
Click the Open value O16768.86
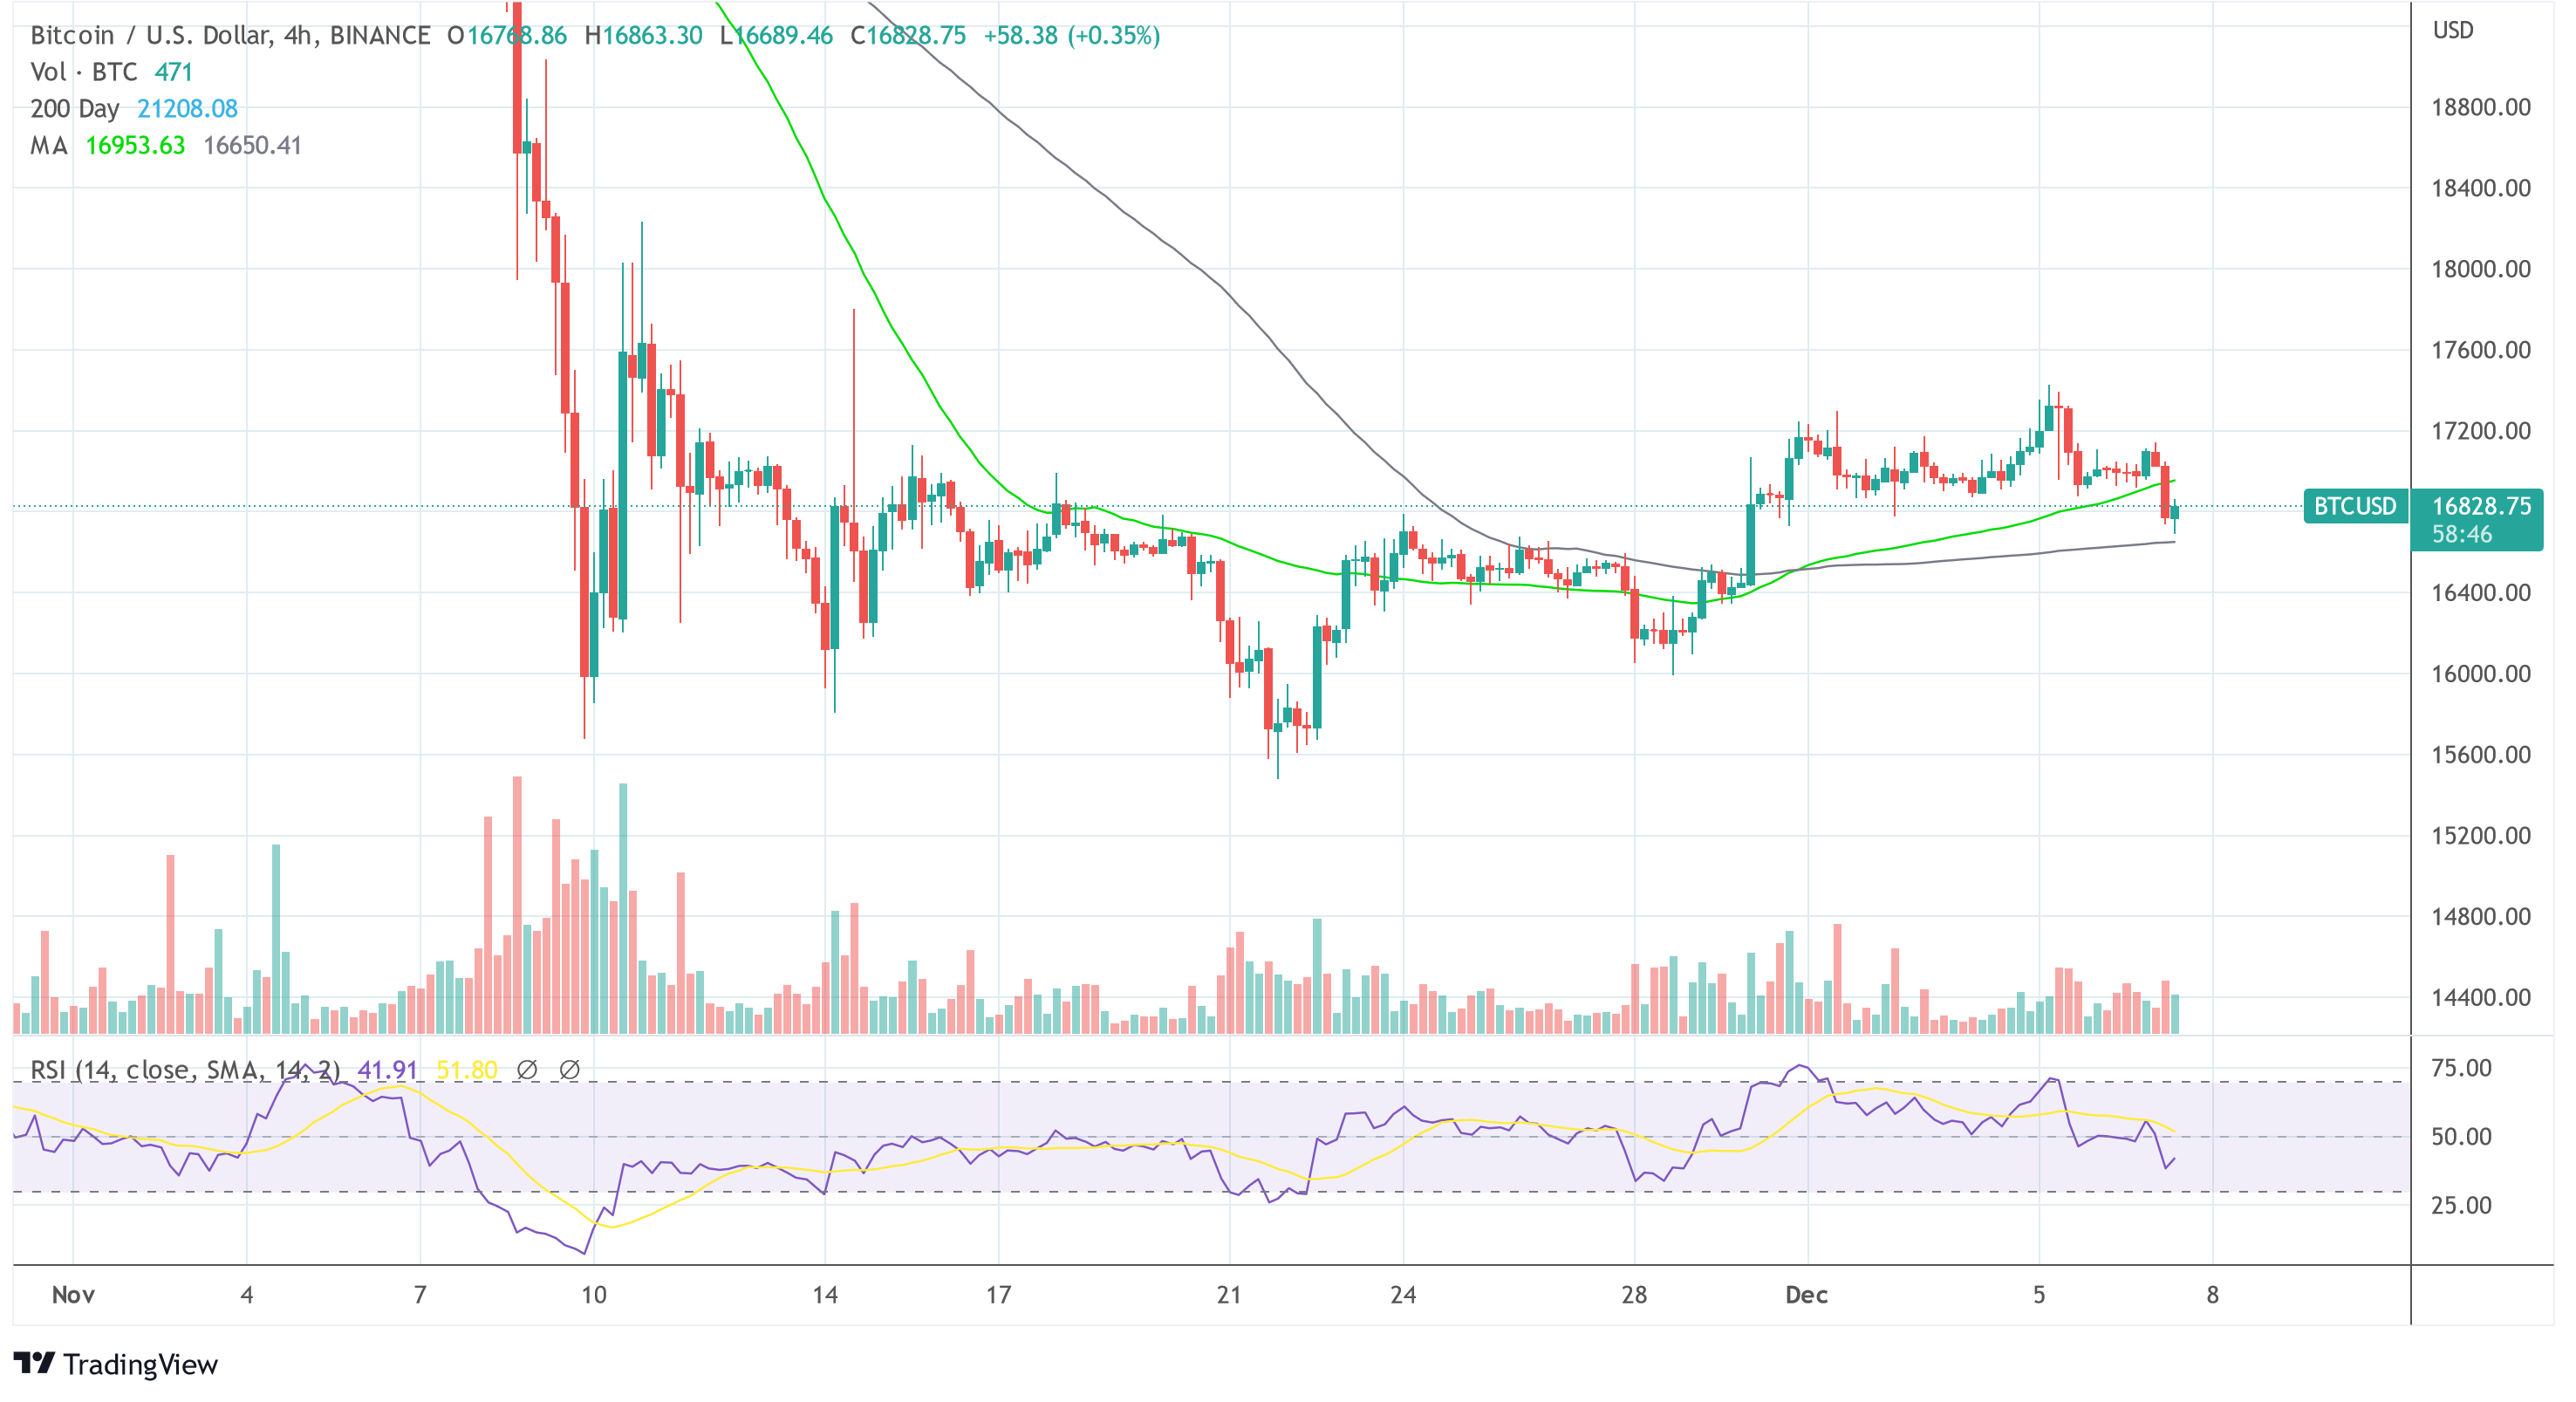click(506, 36)
